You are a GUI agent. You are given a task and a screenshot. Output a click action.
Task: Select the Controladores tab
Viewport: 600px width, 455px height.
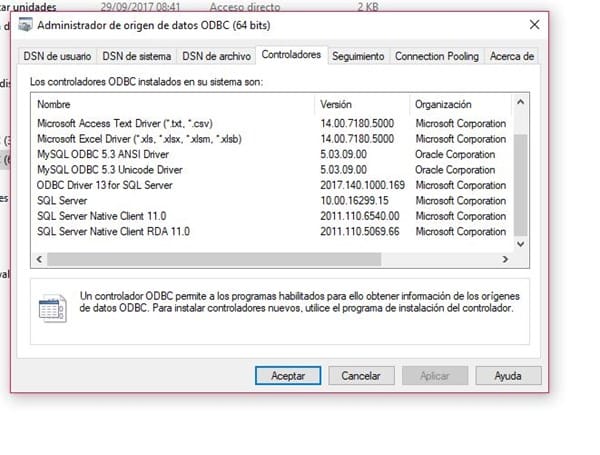point(291,55)
